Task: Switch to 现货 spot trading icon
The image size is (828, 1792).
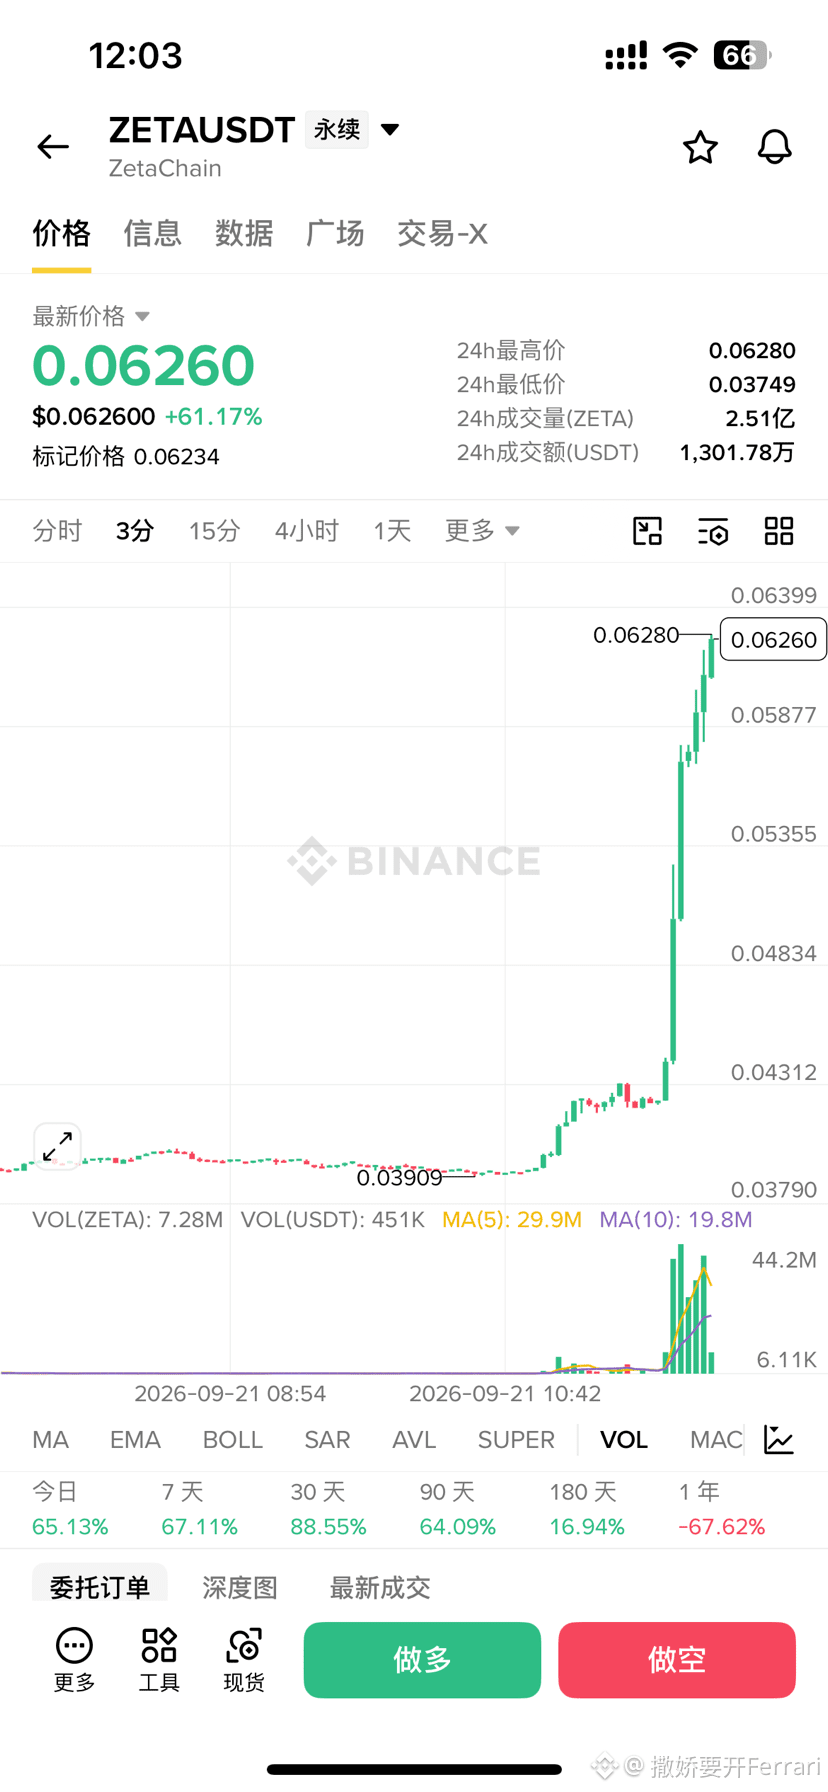Action: coord(244,1660)
